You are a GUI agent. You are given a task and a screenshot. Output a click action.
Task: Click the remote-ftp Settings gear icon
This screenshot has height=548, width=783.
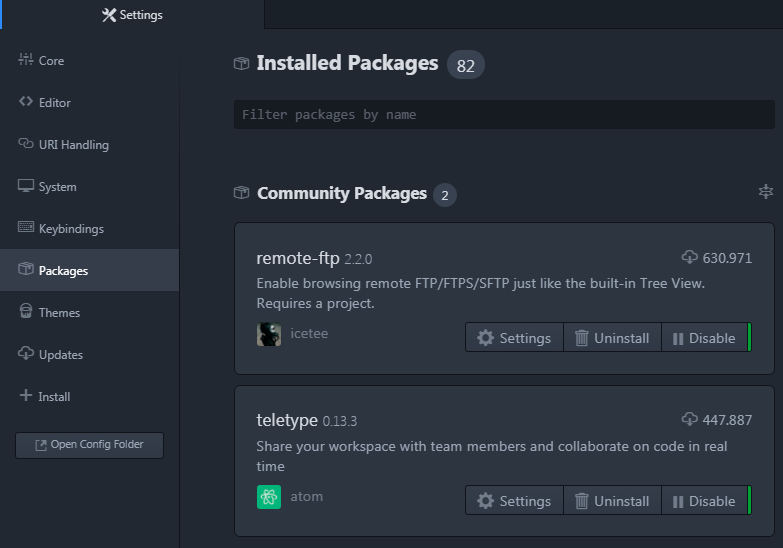pos(485,338)
